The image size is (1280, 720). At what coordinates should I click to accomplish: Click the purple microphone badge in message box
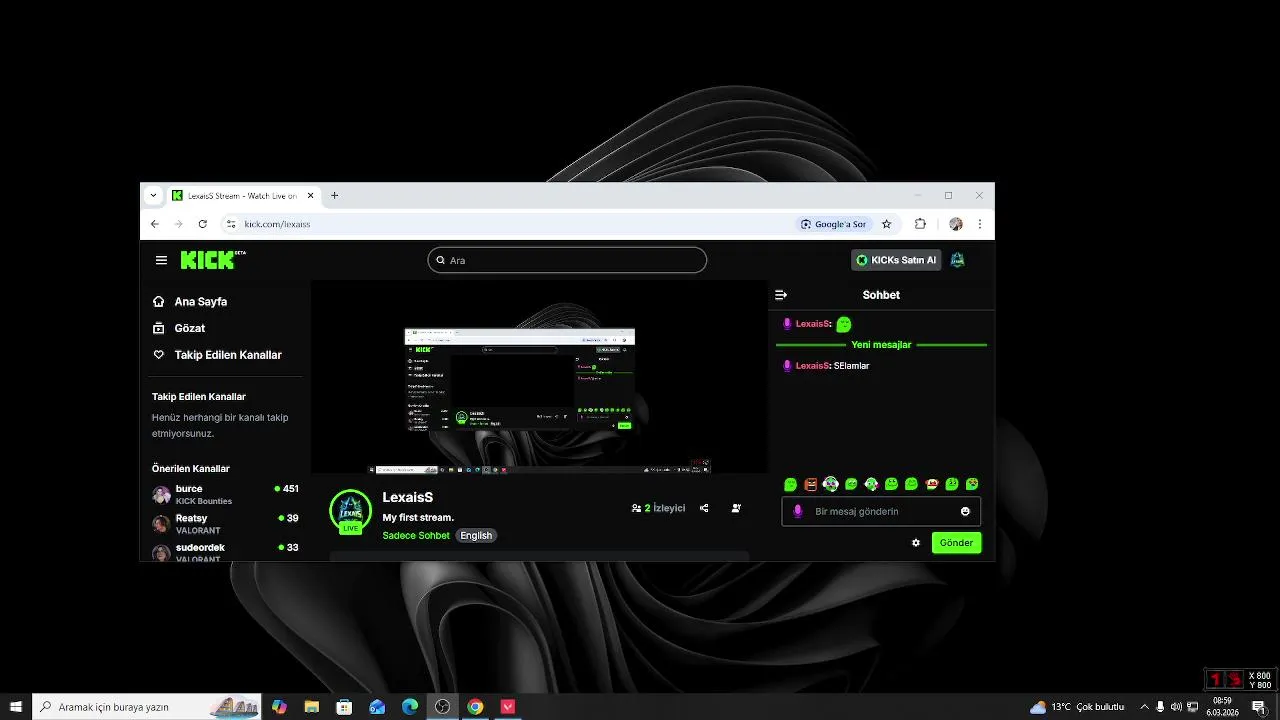(x=797, y=511)
